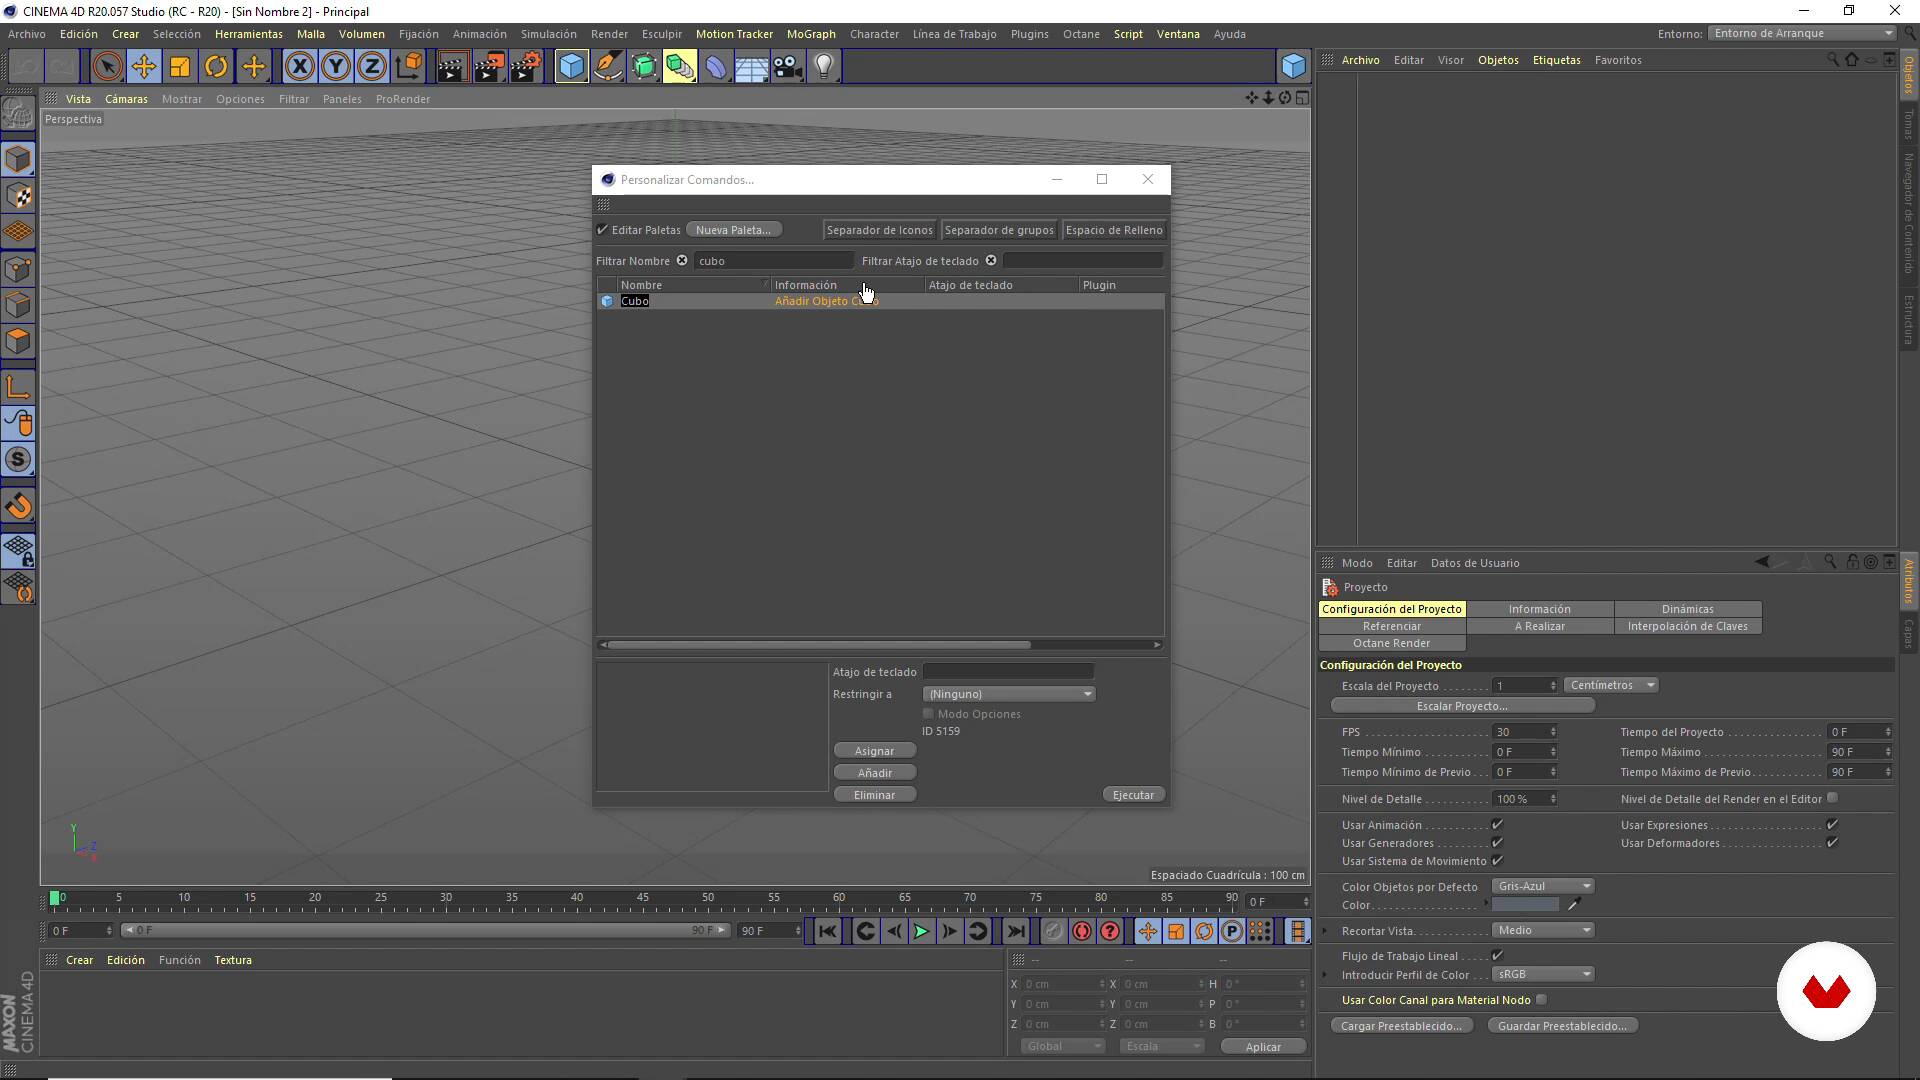Open Color Objetos por Defecto dropdown
The width and height of the screenshot is (1920, 1080).
click(x=1543, y=886)
